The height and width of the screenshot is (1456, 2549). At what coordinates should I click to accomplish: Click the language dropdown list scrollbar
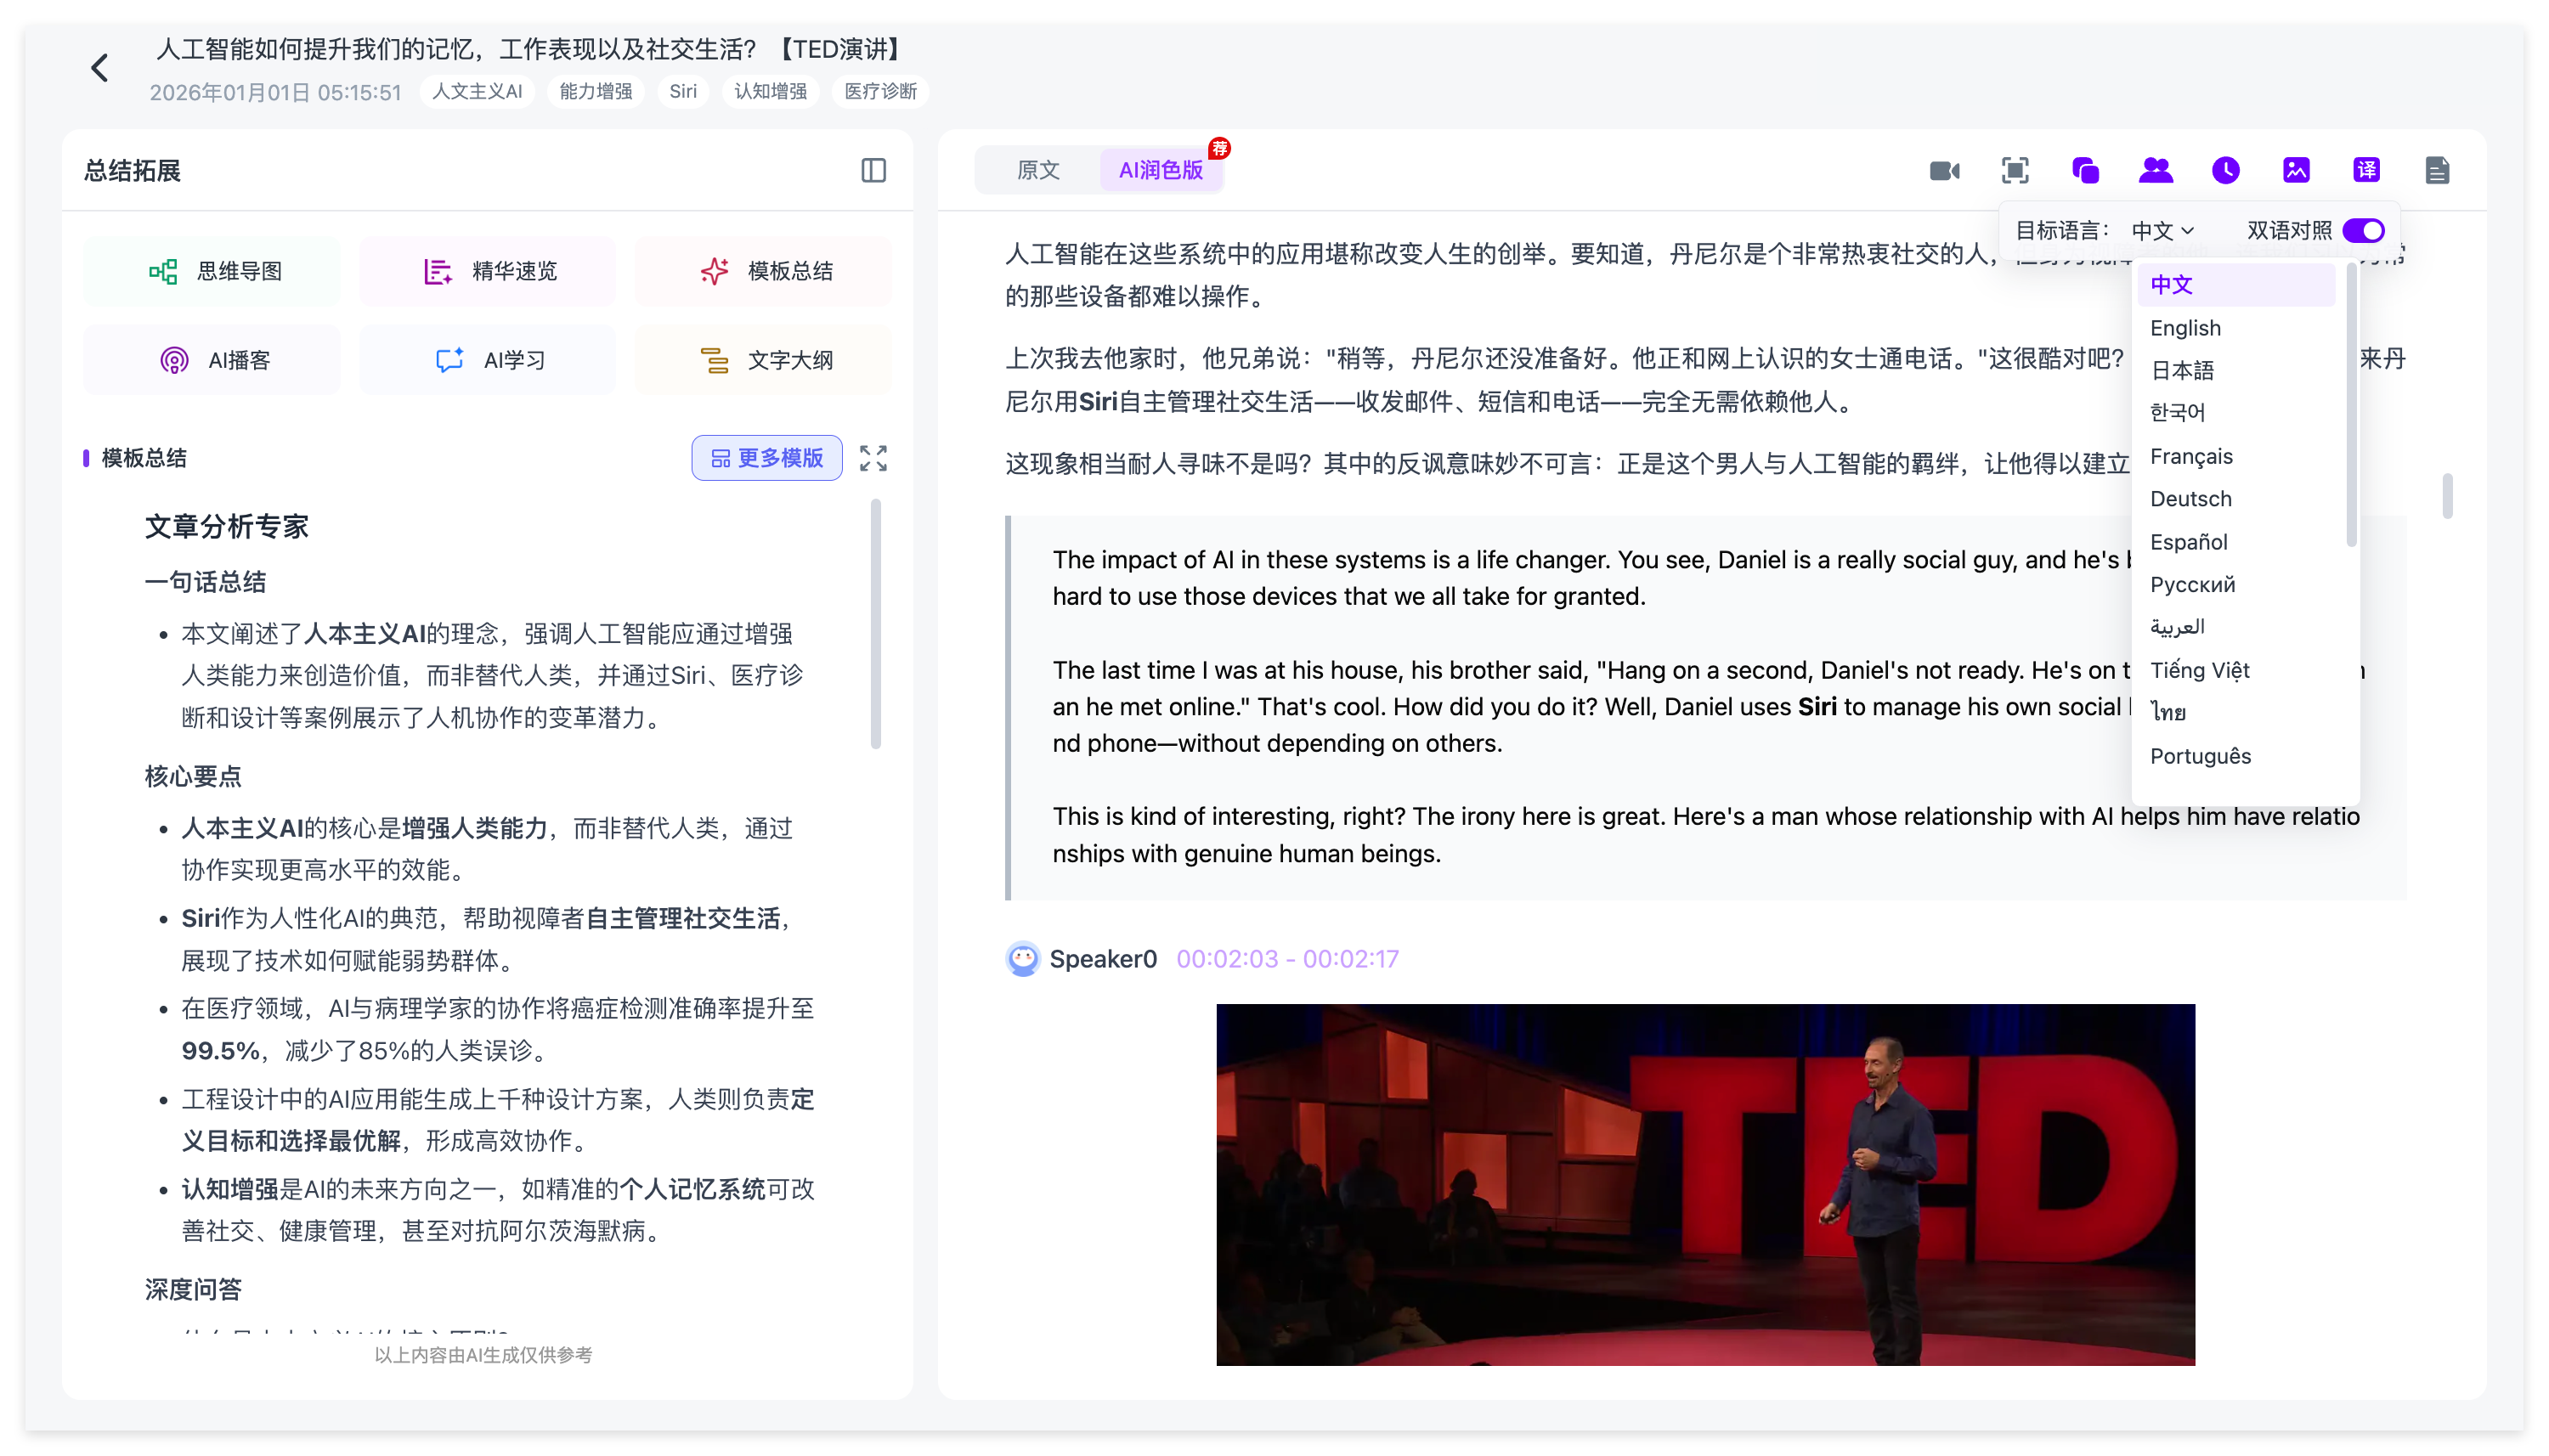2351,405
